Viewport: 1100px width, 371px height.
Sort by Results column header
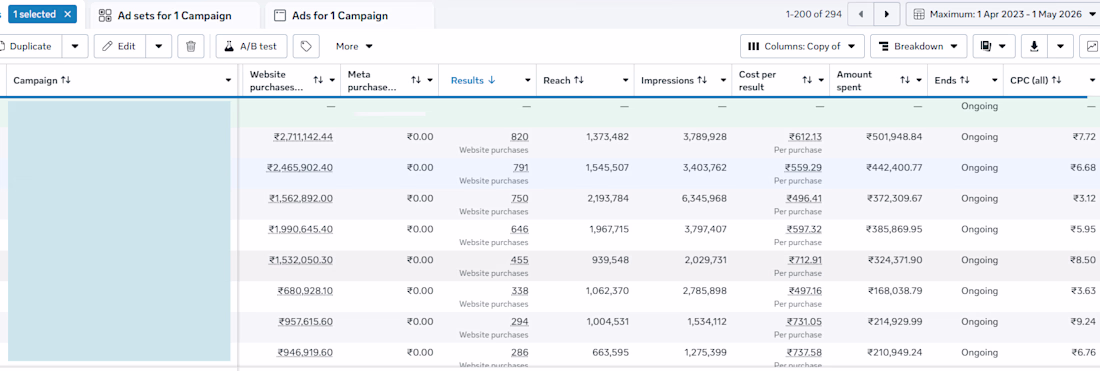coord(473,81)
